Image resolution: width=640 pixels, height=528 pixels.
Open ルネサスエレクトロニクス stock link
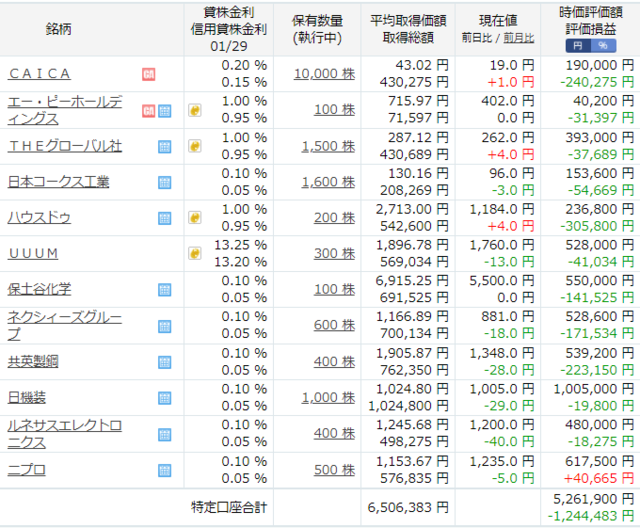pos(64,434)
